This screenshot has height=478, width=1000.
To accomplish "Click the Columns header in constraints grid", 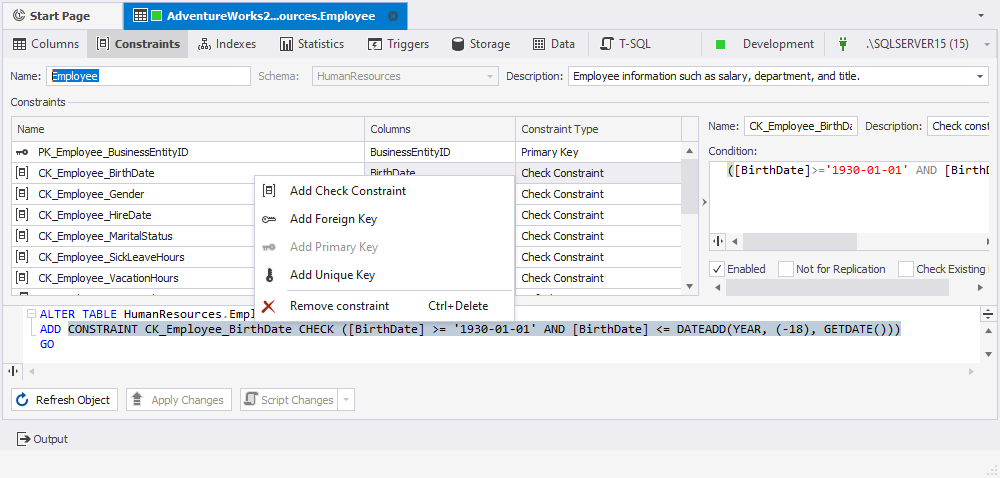I will pos(440,129).
